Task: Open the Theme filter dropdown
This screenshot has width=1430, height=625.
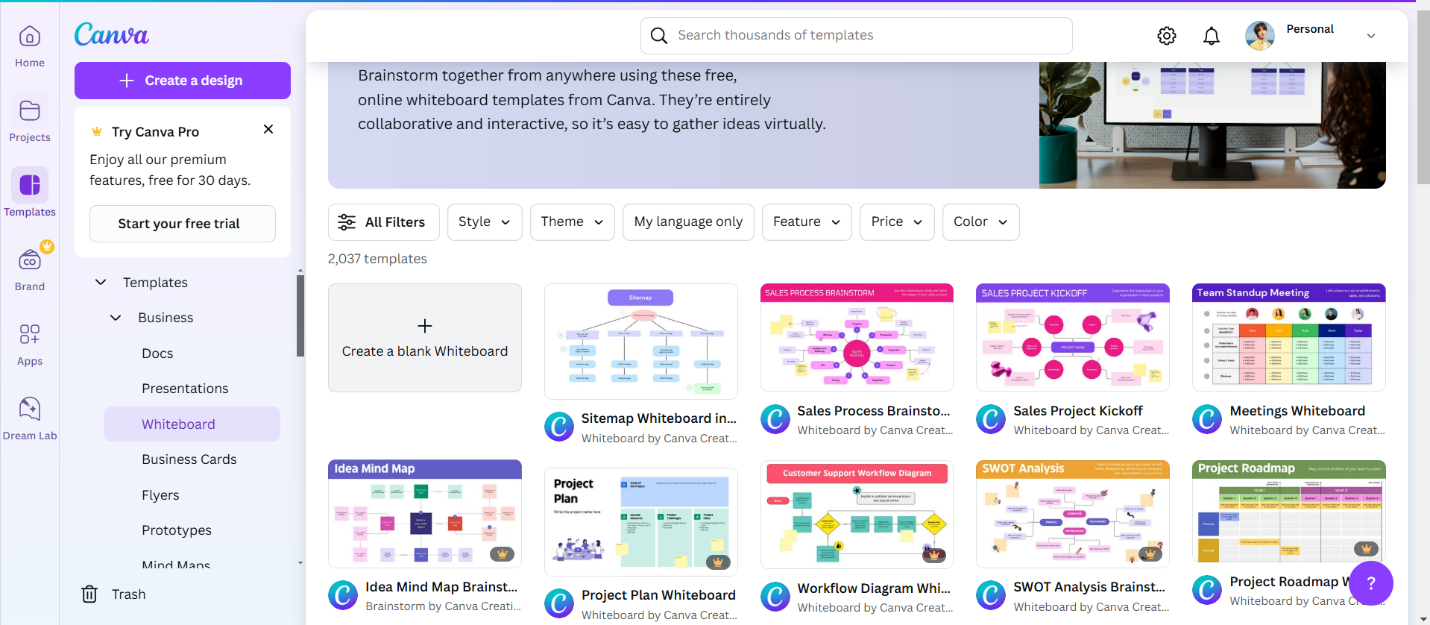Action: tap(572, 222)
